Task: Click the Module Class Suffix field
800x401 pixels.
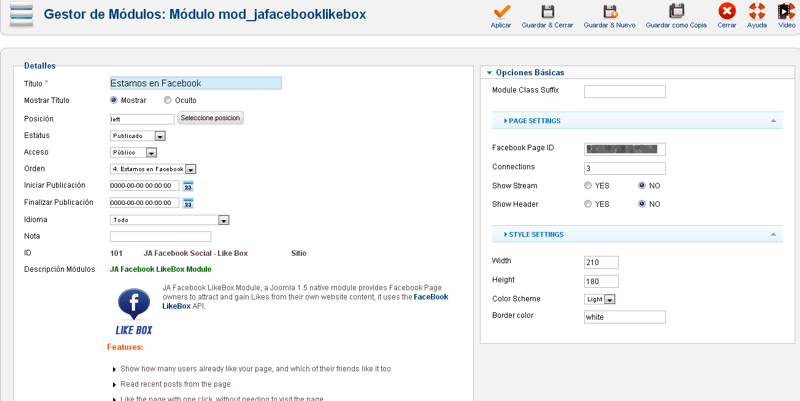Action: 625,91
